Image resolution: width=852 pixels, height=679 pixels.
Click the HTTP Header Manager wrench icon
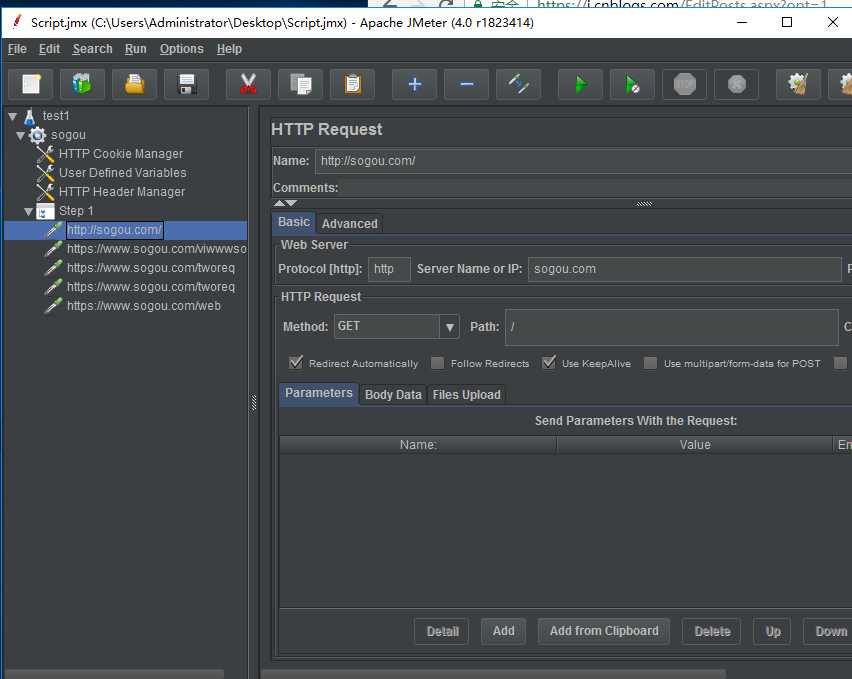(46, 192)
